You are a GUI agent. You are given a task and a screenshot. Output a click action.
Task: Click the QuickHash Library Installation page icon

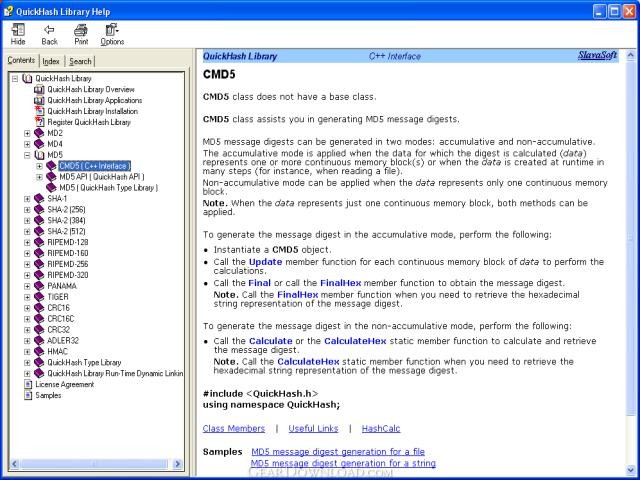(x=39, y=111)
